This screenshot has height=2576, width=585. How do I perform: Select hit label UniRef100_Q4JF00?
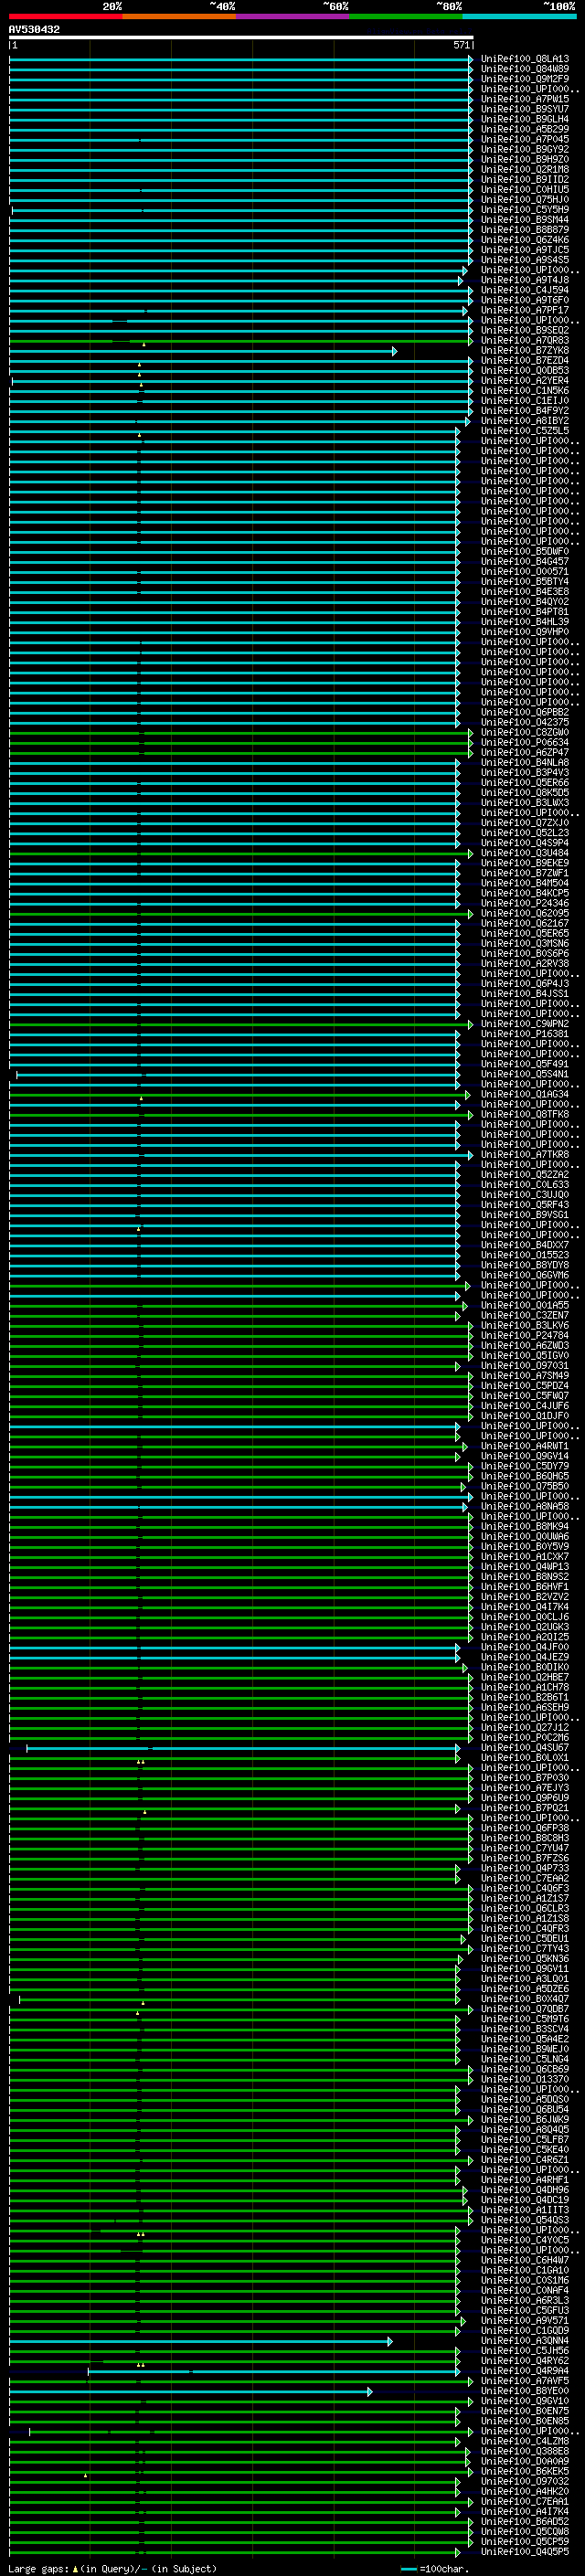(525, 1647)
